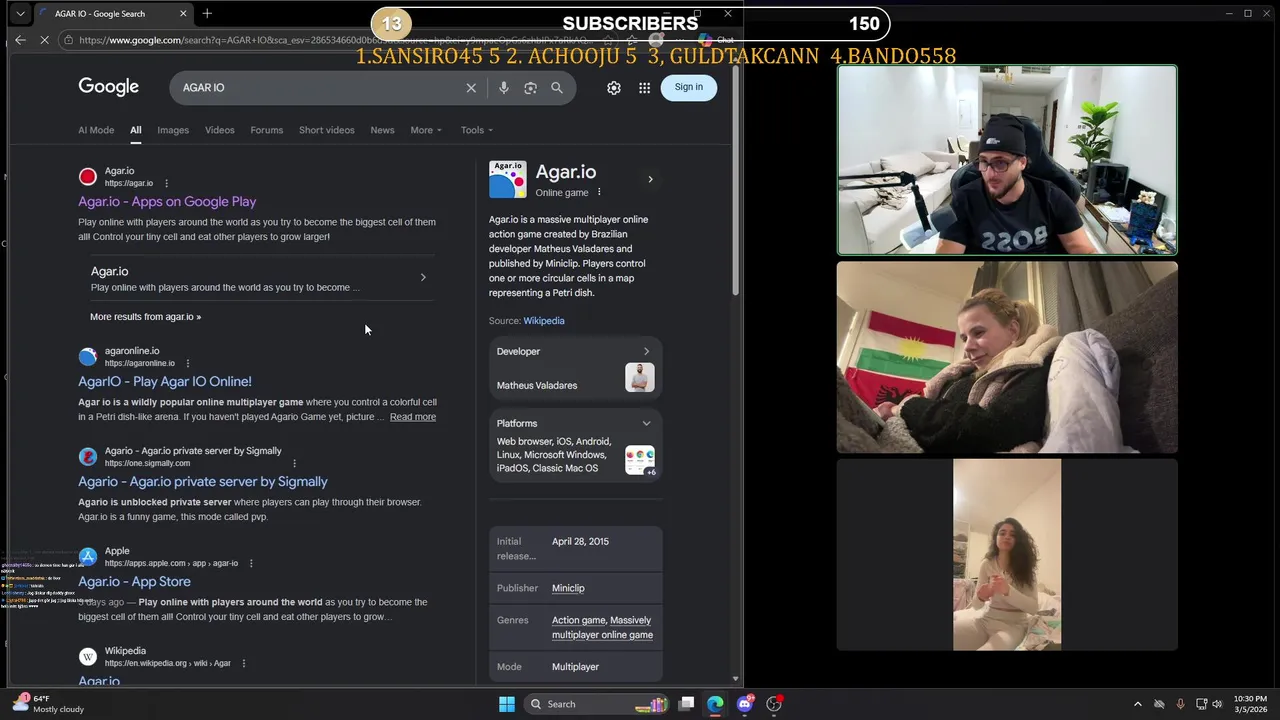Image resolution: width=1280 pixels, height=720 pixels.
Task: Open the Google apps grid
Action: [x=645, y=88]
